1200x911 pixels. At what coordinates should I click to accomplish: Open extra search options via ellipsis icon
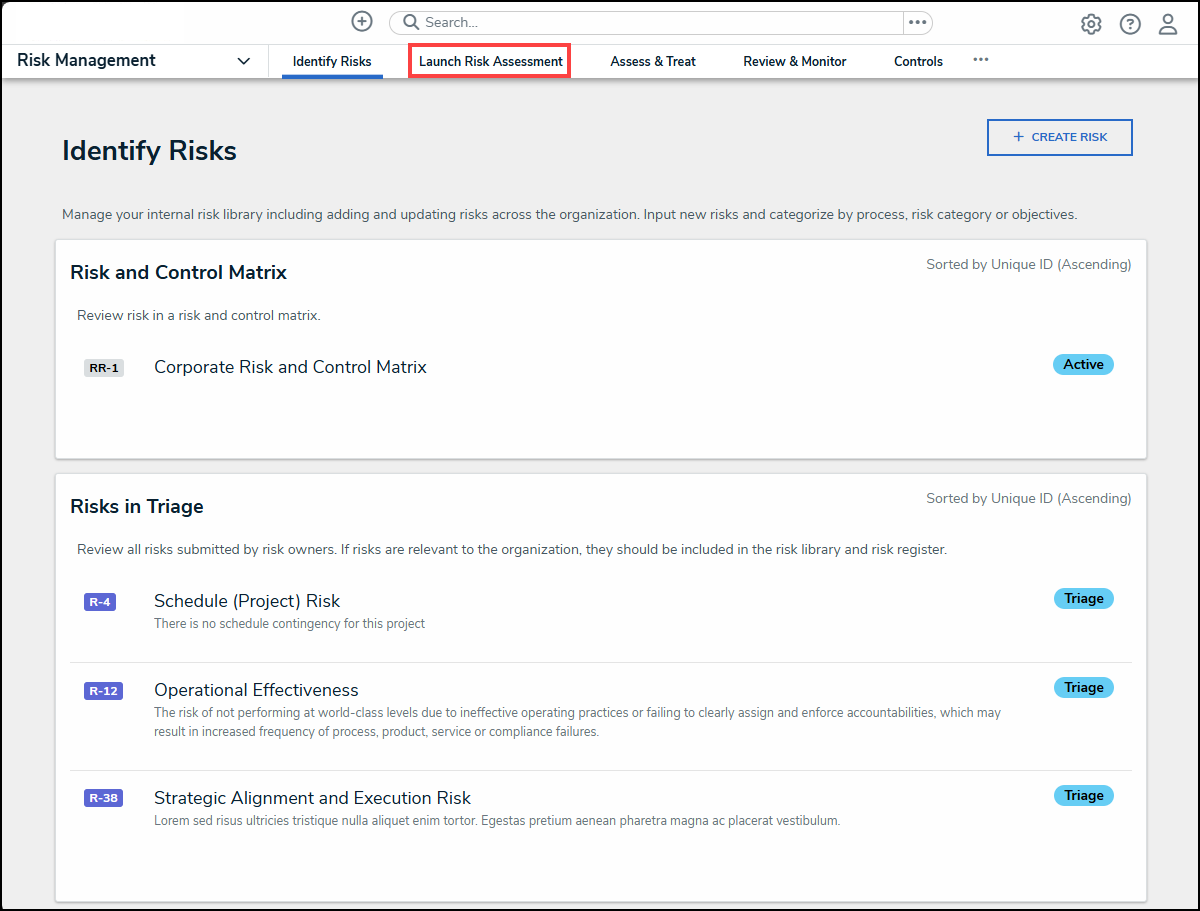917,21
